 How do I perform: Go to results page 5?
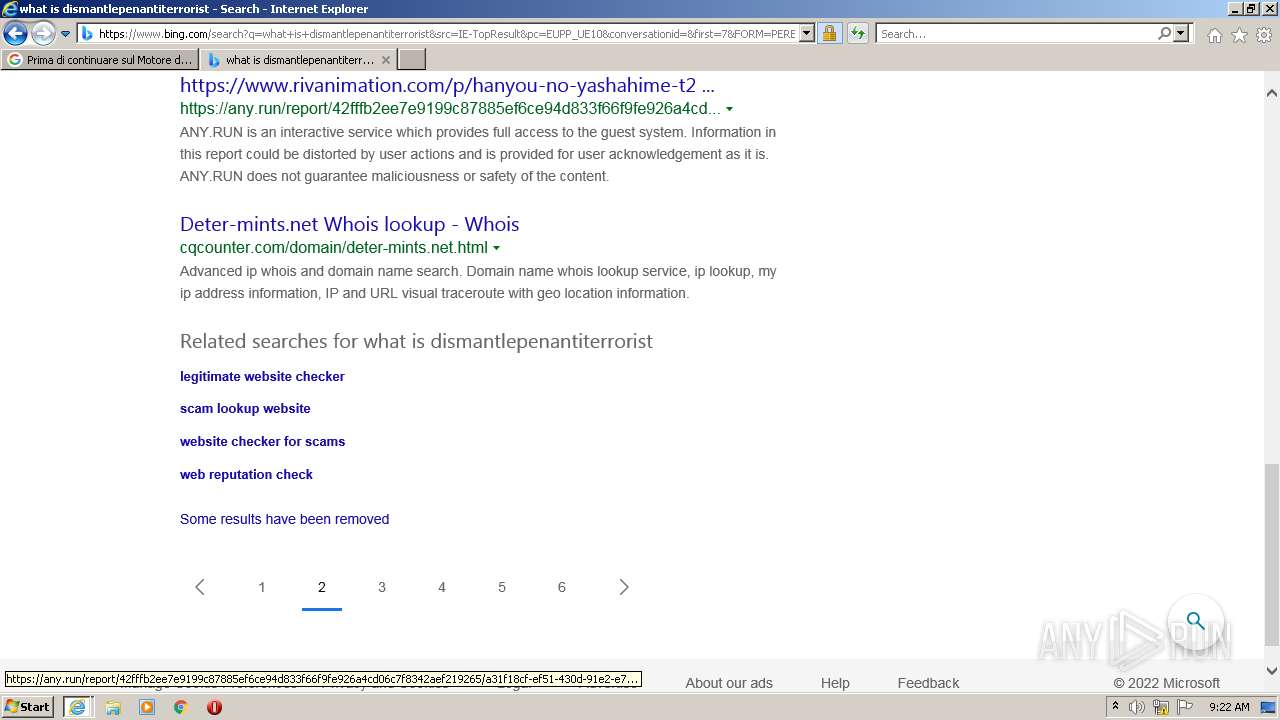(502, 587)
